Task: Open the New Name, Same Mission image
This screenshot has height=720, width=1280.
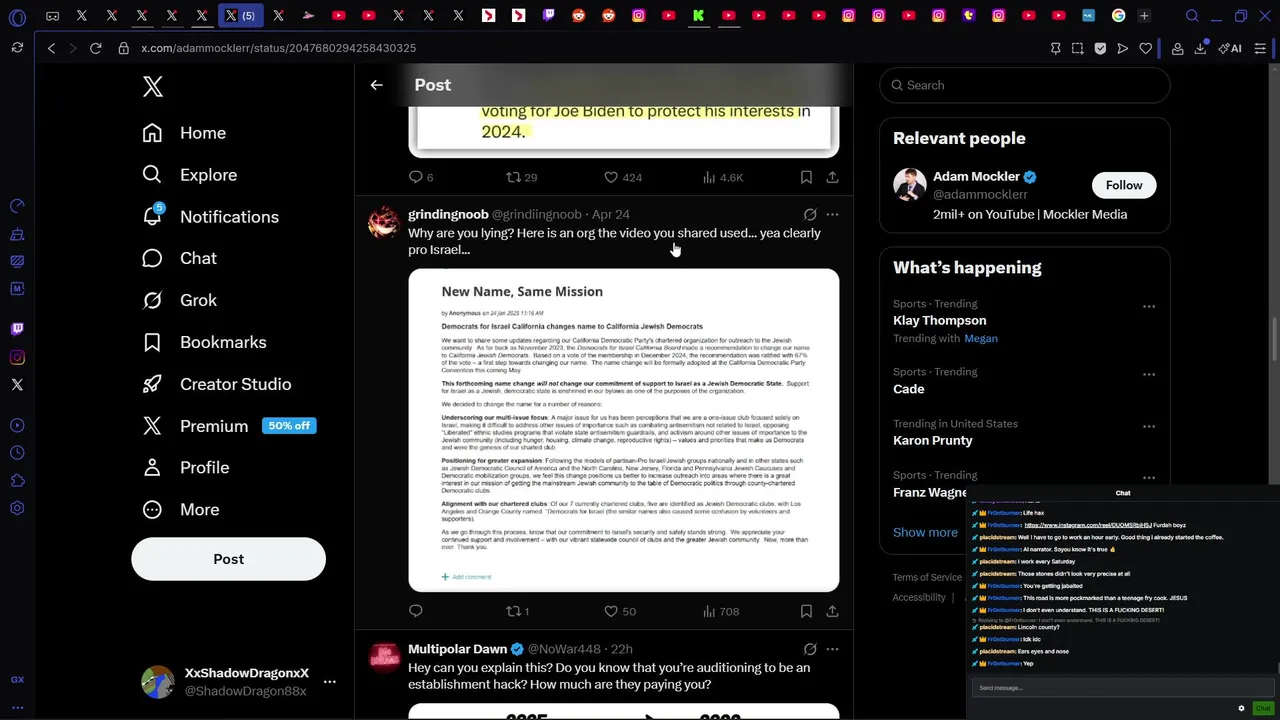Action: [x=623, y=430]
